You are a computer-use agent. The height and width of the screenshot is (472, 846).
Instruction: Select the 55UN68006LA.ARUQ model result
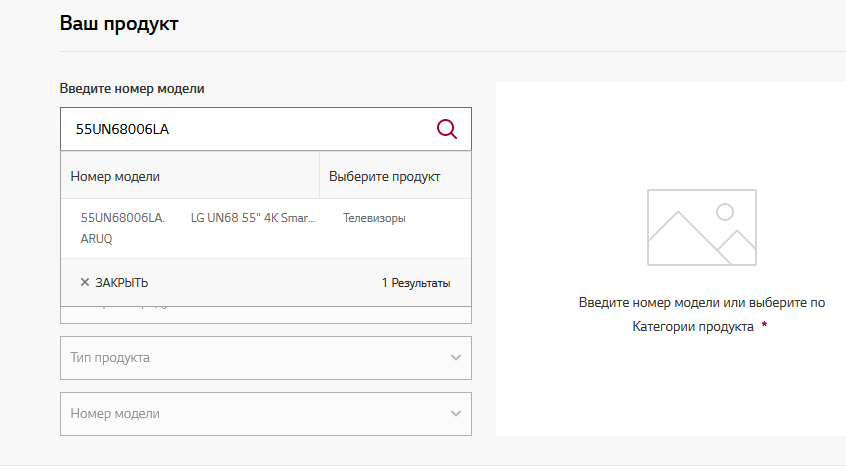coord(122,228)
